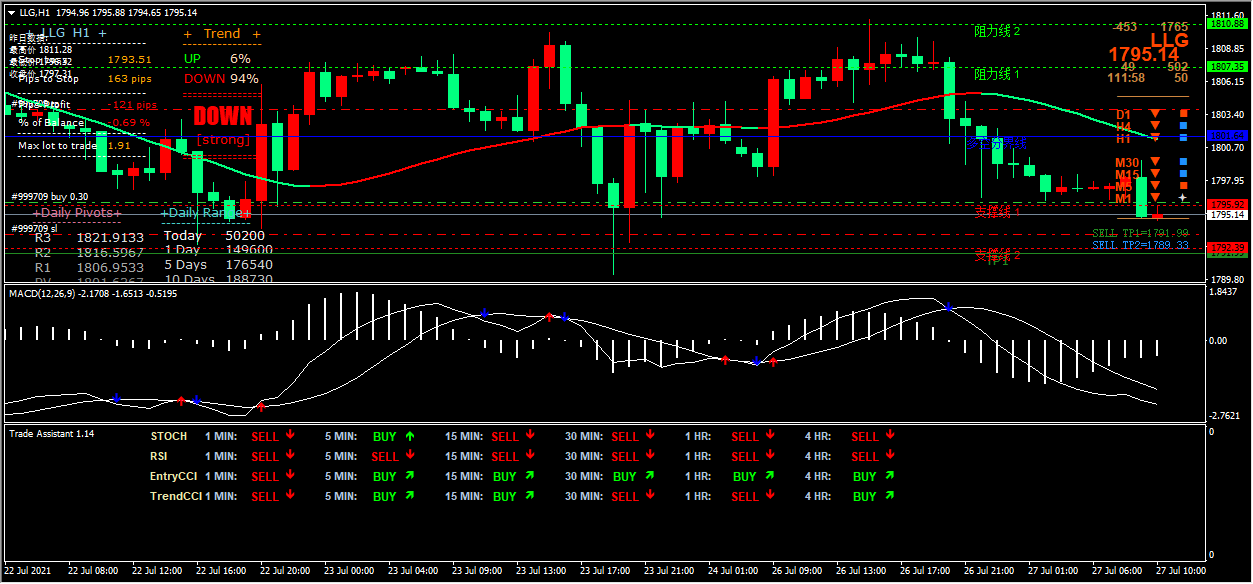Viewport: 1253px width, 584px height.
Task: Click the RSI 5 MIN red down arrow
Action: (x=410, y=456)
